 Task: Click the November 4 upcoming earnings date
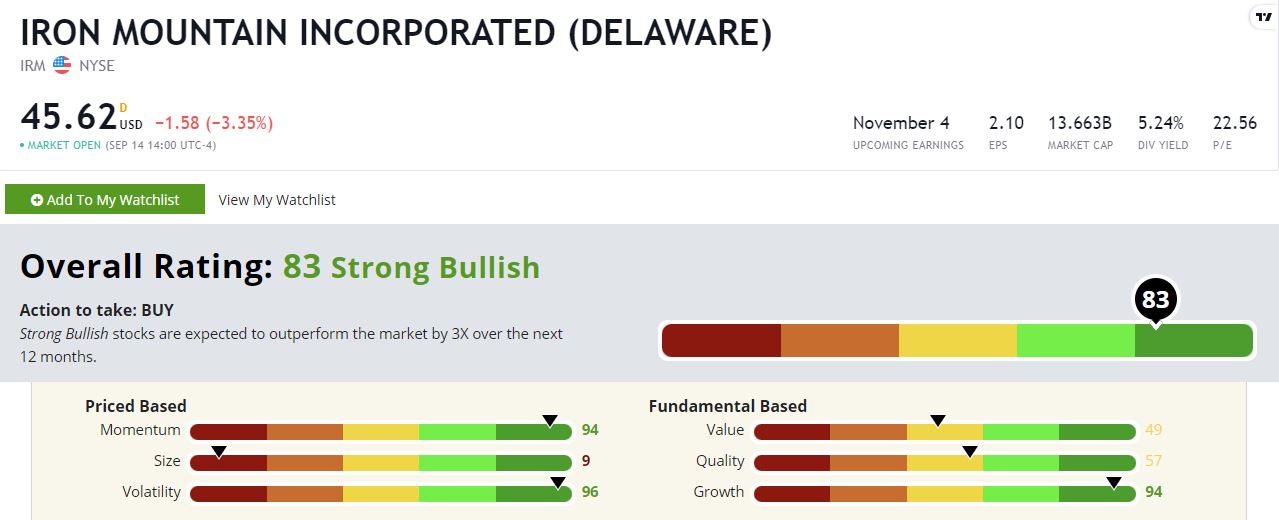901,123
